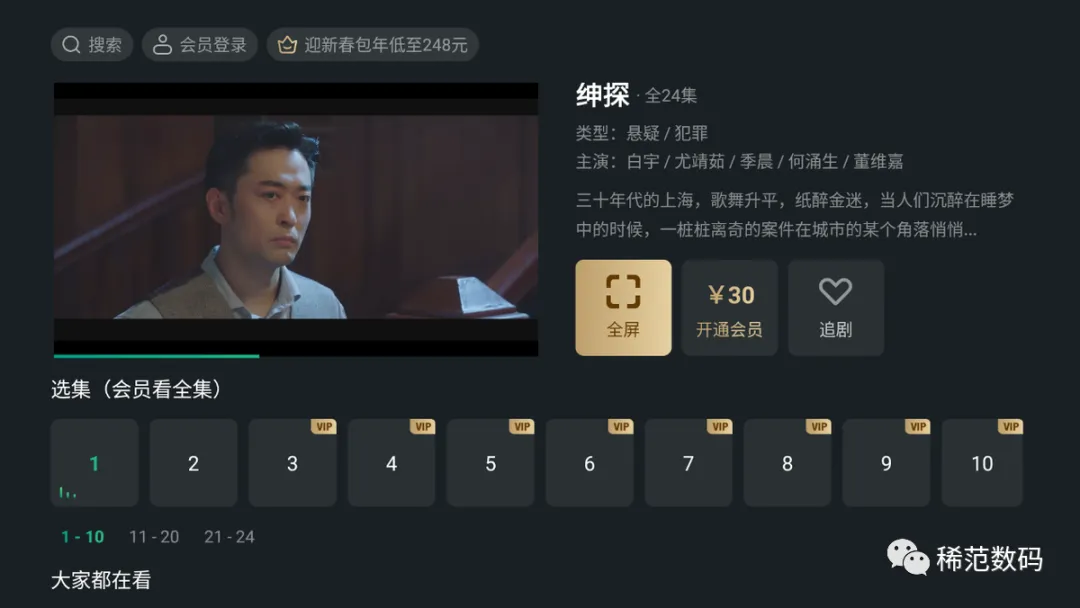This screenshot has height=608, width=1080.
Task: Enter fullscreen with the 全屏 icon
Action: [x=623, y=291]
